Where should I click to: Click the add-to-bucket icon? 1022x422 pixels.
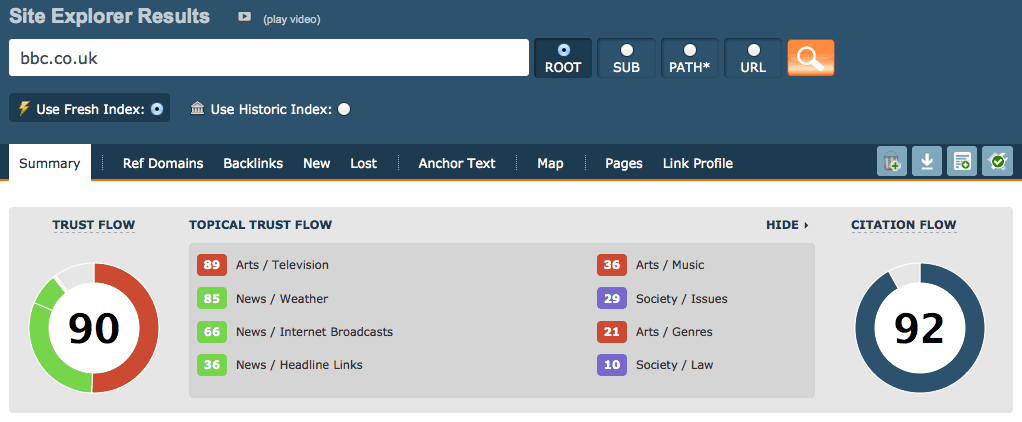[891, 161]
